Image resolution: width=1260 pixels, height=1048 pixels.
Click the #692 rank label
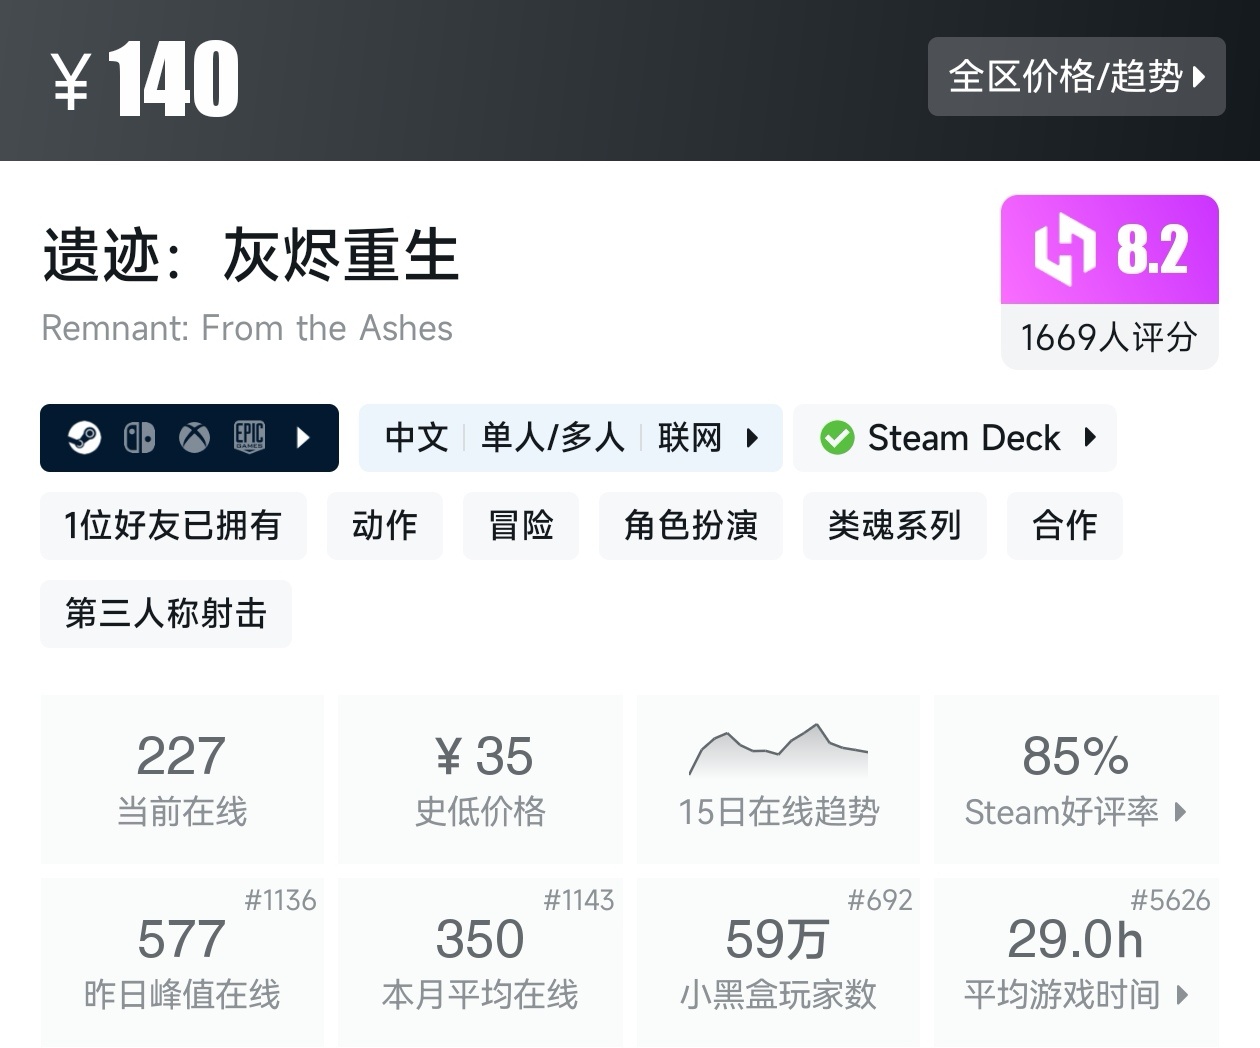coord(880,900)
